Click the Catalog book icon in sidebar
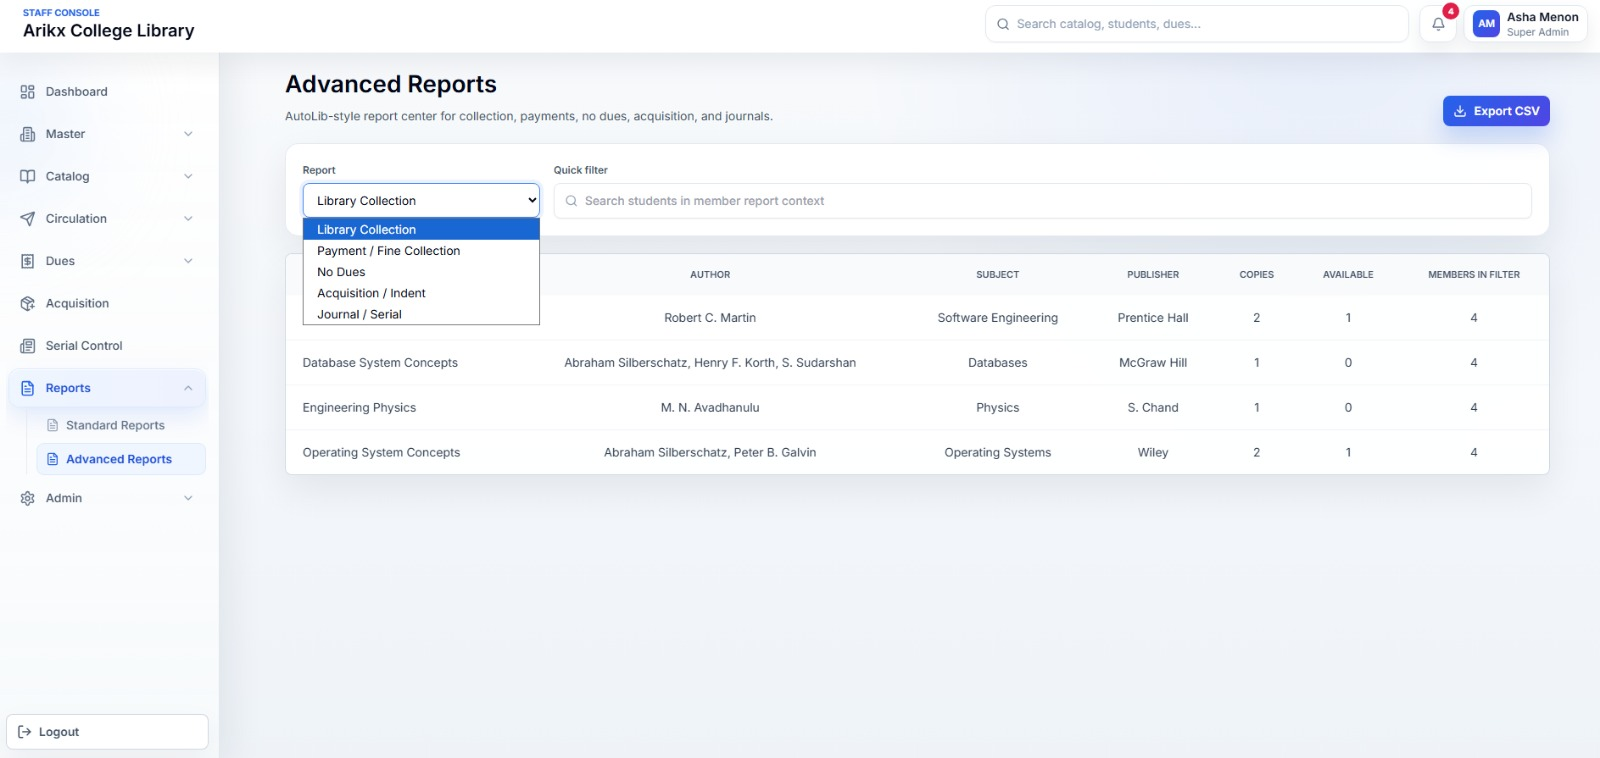The width and height of the screenshot is (1600, 758). (x=27, y=177)
